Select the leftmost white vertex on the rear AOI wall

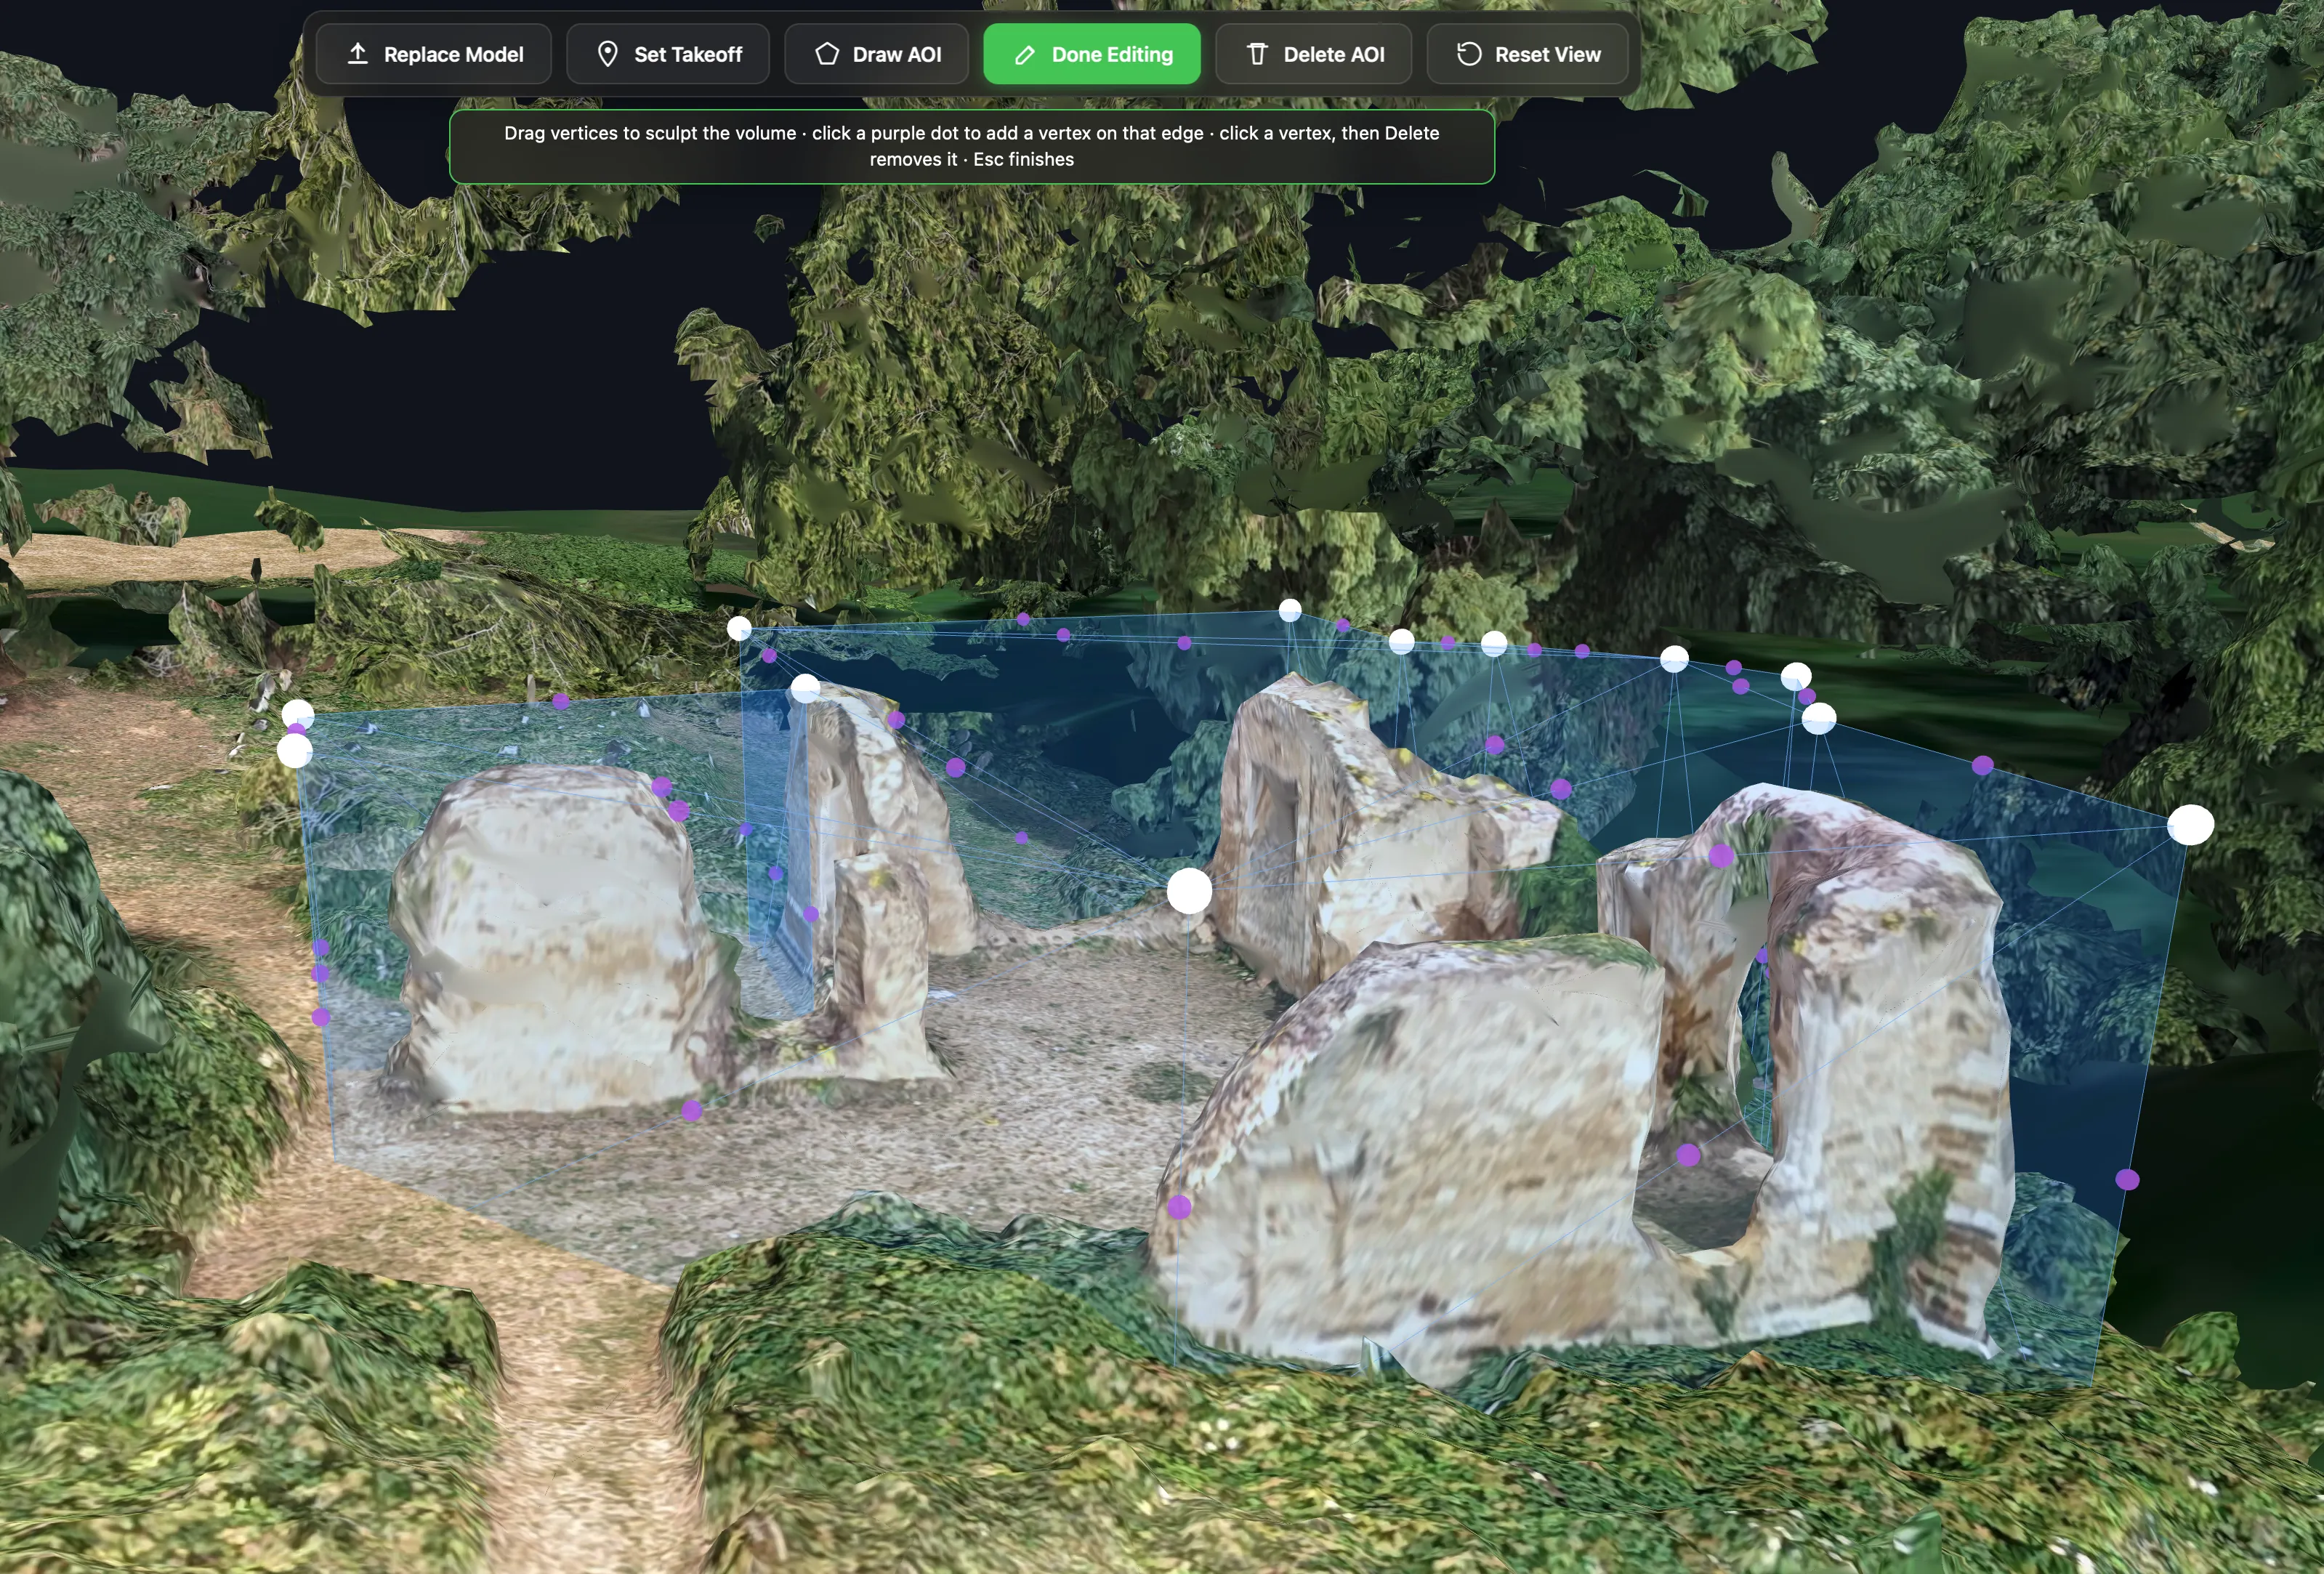pos(739,628)
